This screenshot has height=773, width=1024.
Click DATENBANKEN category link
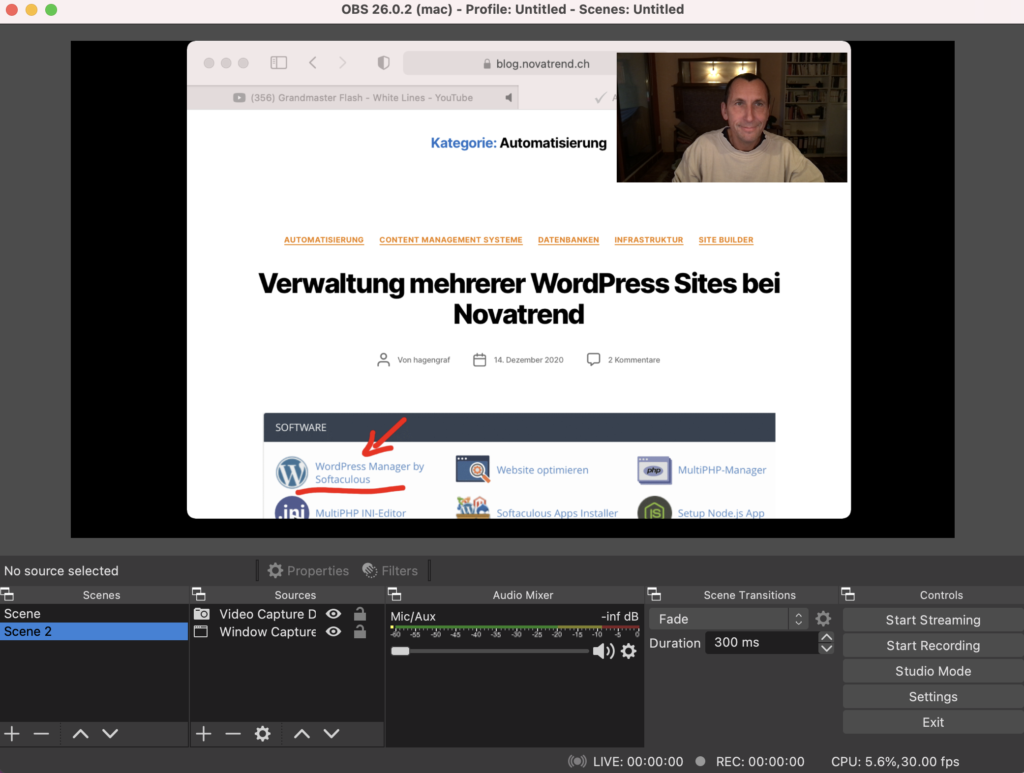click(x=568, y=240)
